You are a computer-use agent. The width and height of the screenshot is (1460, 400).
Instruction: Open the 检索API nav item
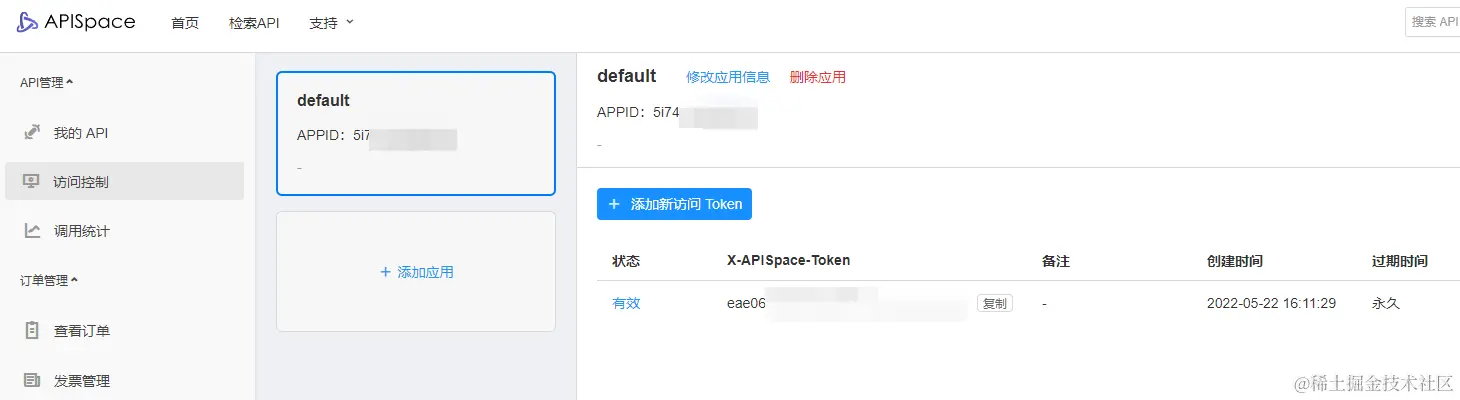pyautogui.click(x=254, y=23)
